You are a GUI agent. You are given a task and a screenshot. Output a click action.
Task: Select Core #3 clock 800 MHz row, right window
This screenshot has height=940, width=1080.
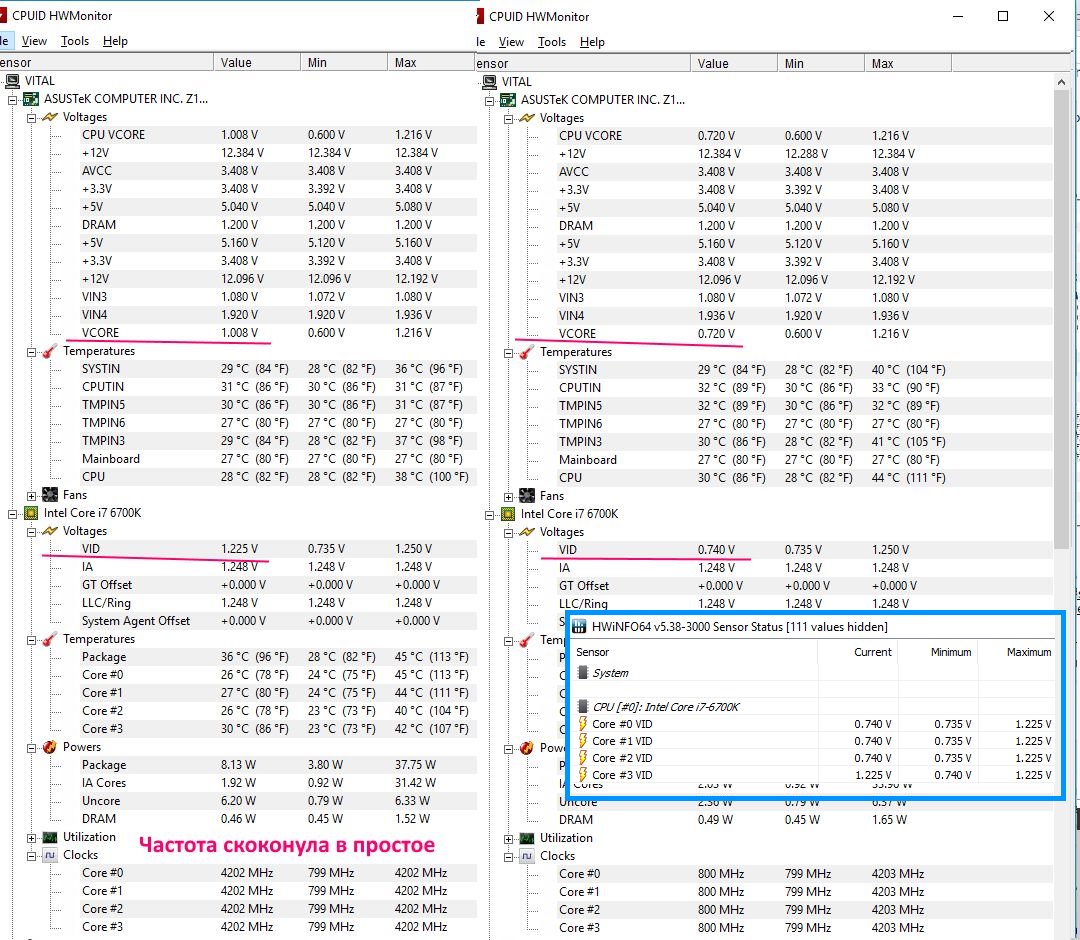804,928
